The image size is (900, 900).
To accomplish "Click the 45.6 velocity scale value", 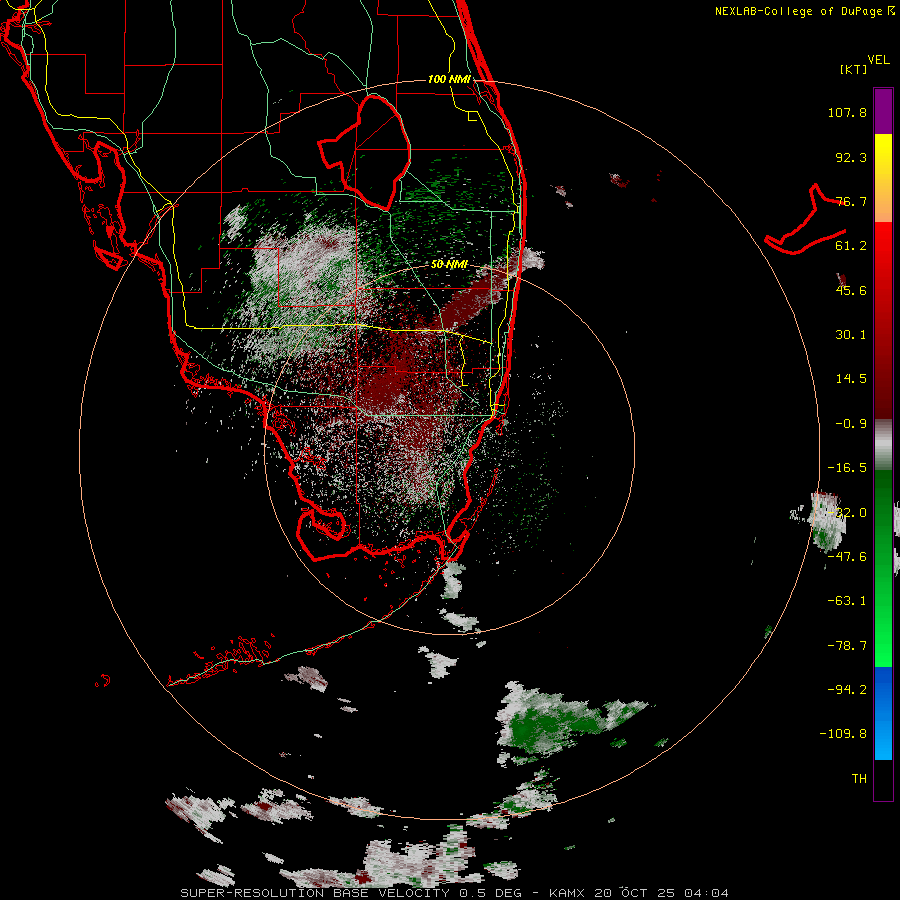I will pos(851,290).
